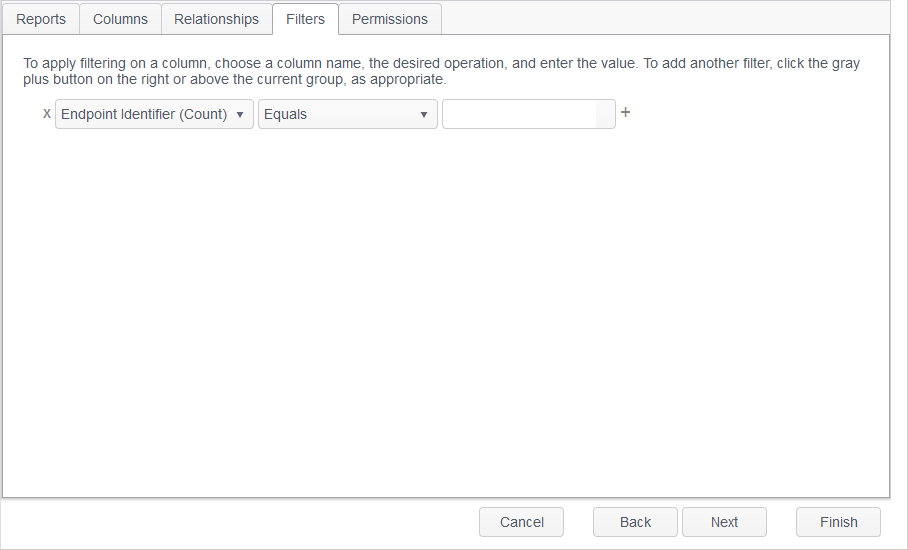The image size is (908, 550).
Task: Go back with the Back button
Action: [x=635, y=522]
